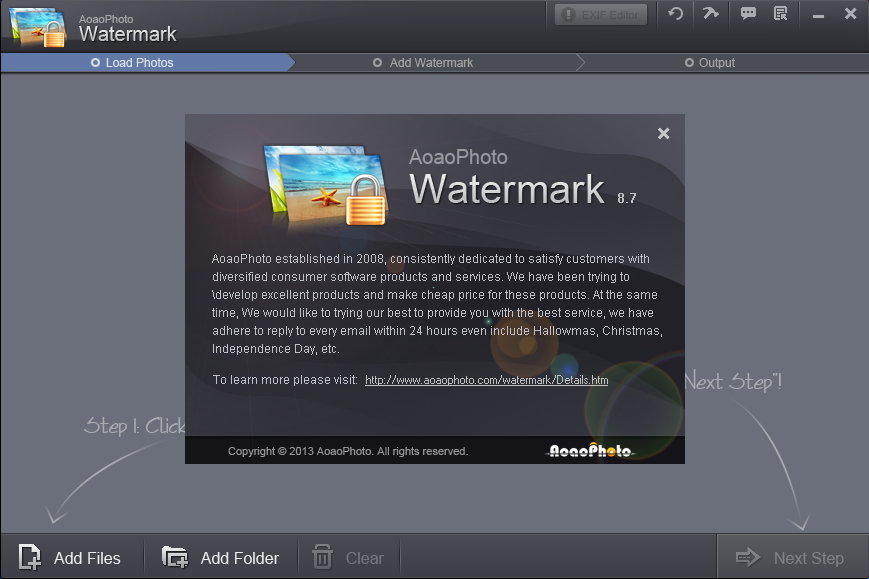This screenshot has width=869, height=579.
Task: Click the Copyright © 2013 AoaoPhoto text
Action: tap(347, 451)
